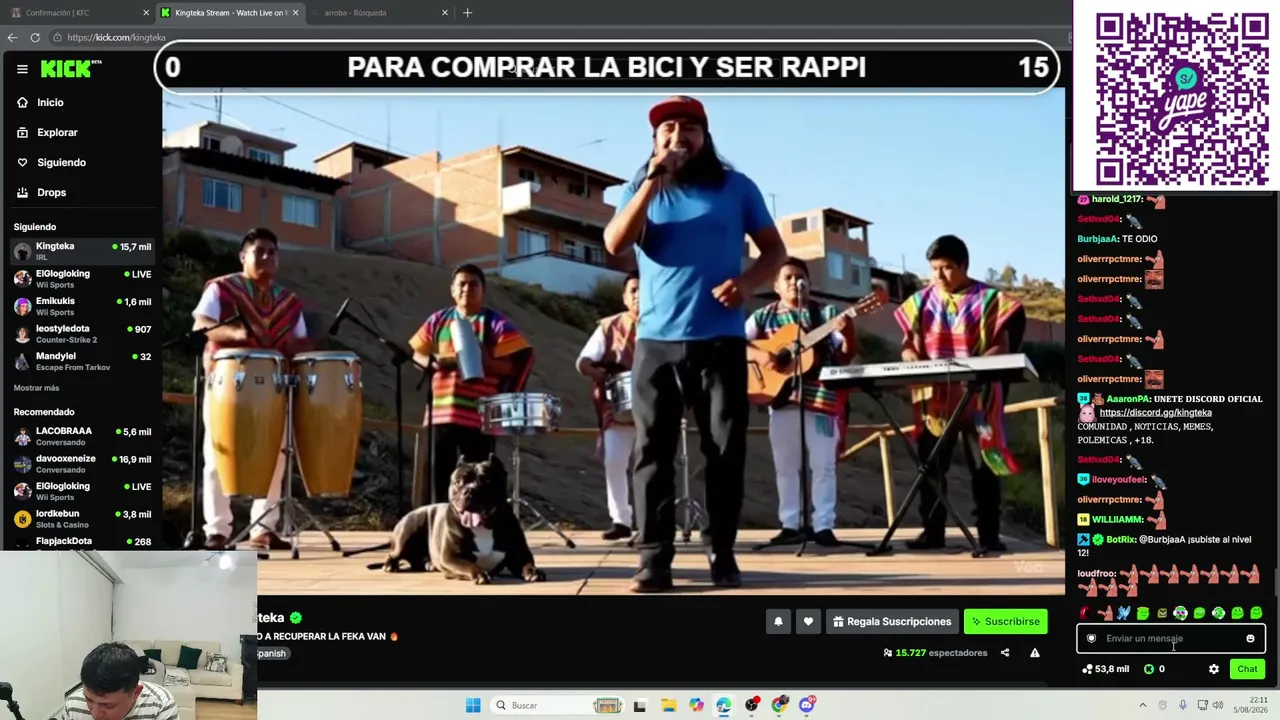The height and width of the screenshot is (720, 1280).
Task: Select the Kingteka Stream browser tab
Action: [230, 13]
